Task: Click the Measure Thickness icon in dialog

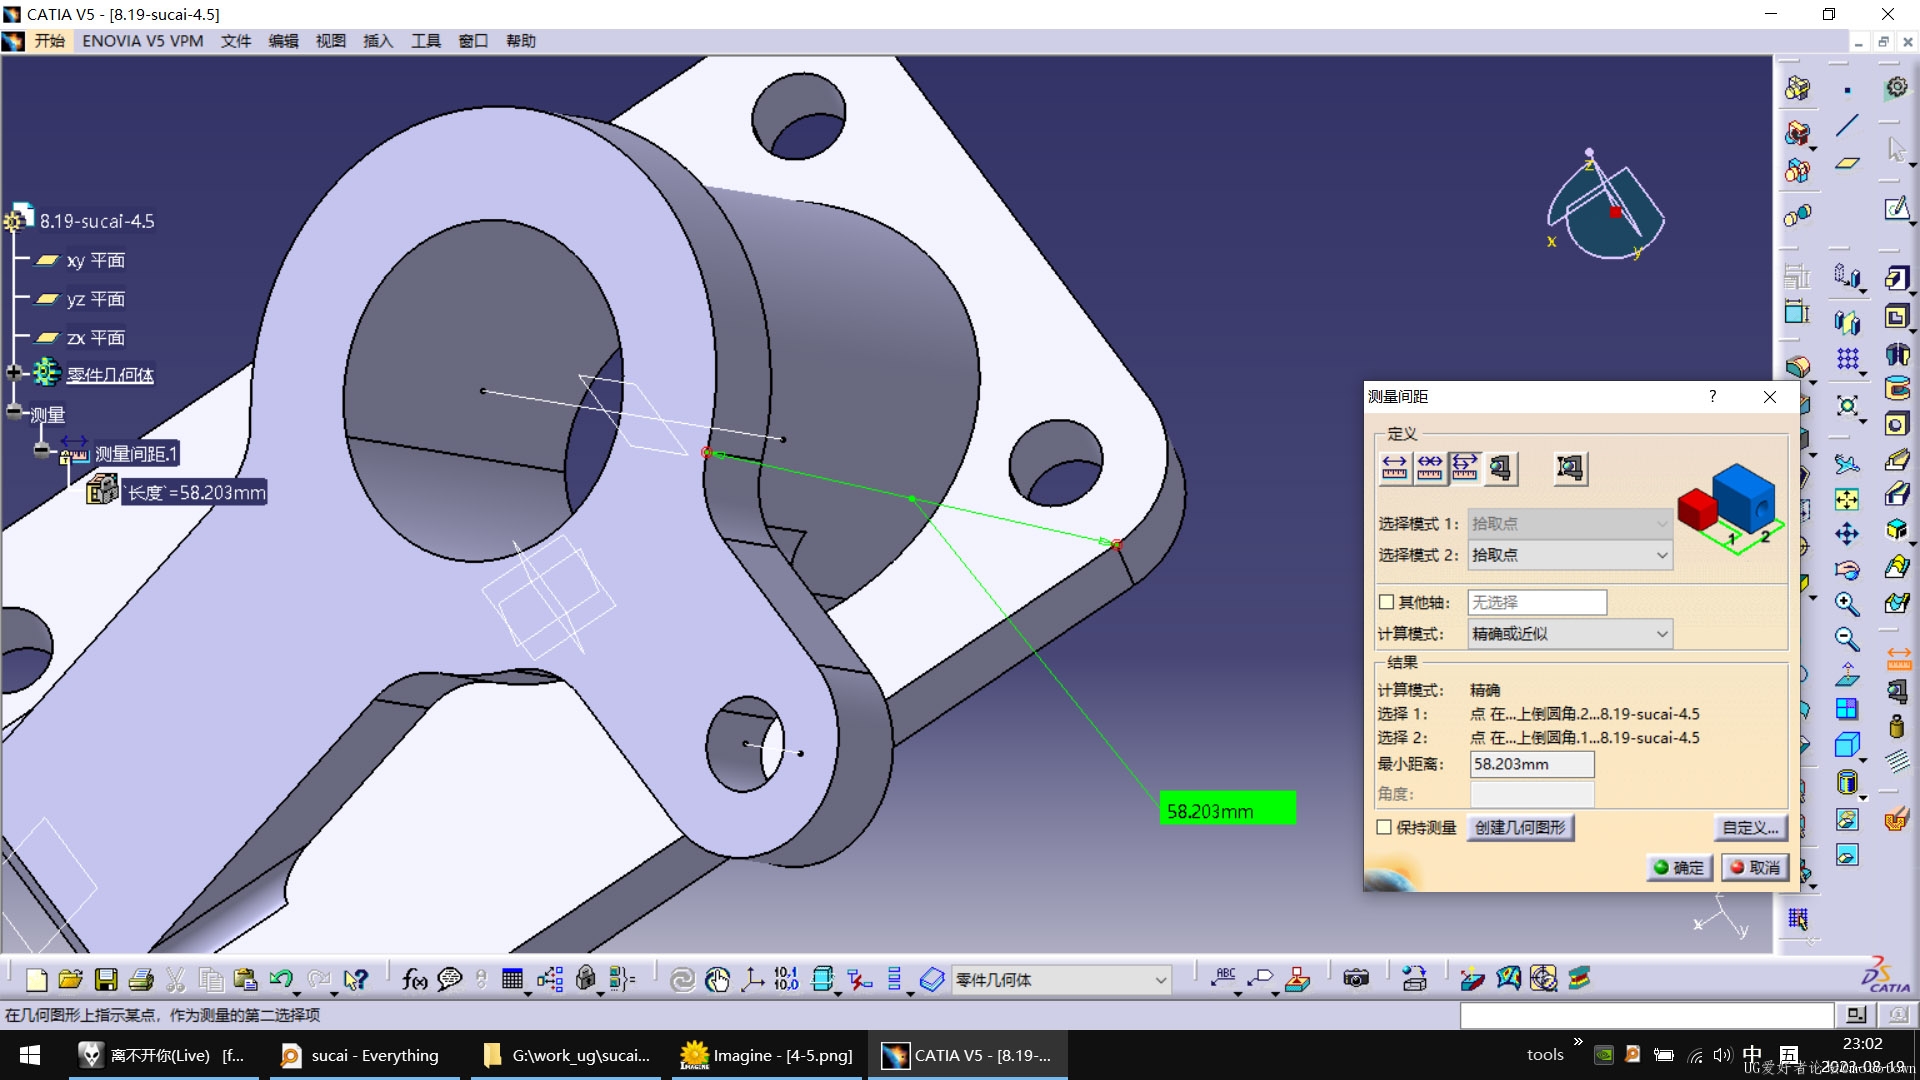Action: (1570, 468)
